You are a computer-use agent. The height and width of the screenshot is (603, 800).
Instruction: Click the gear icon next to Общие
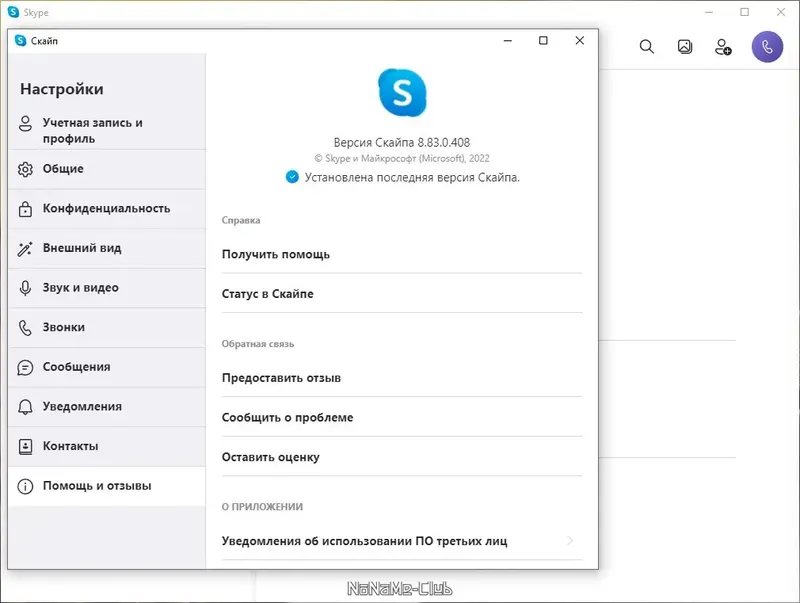point(25,169)
